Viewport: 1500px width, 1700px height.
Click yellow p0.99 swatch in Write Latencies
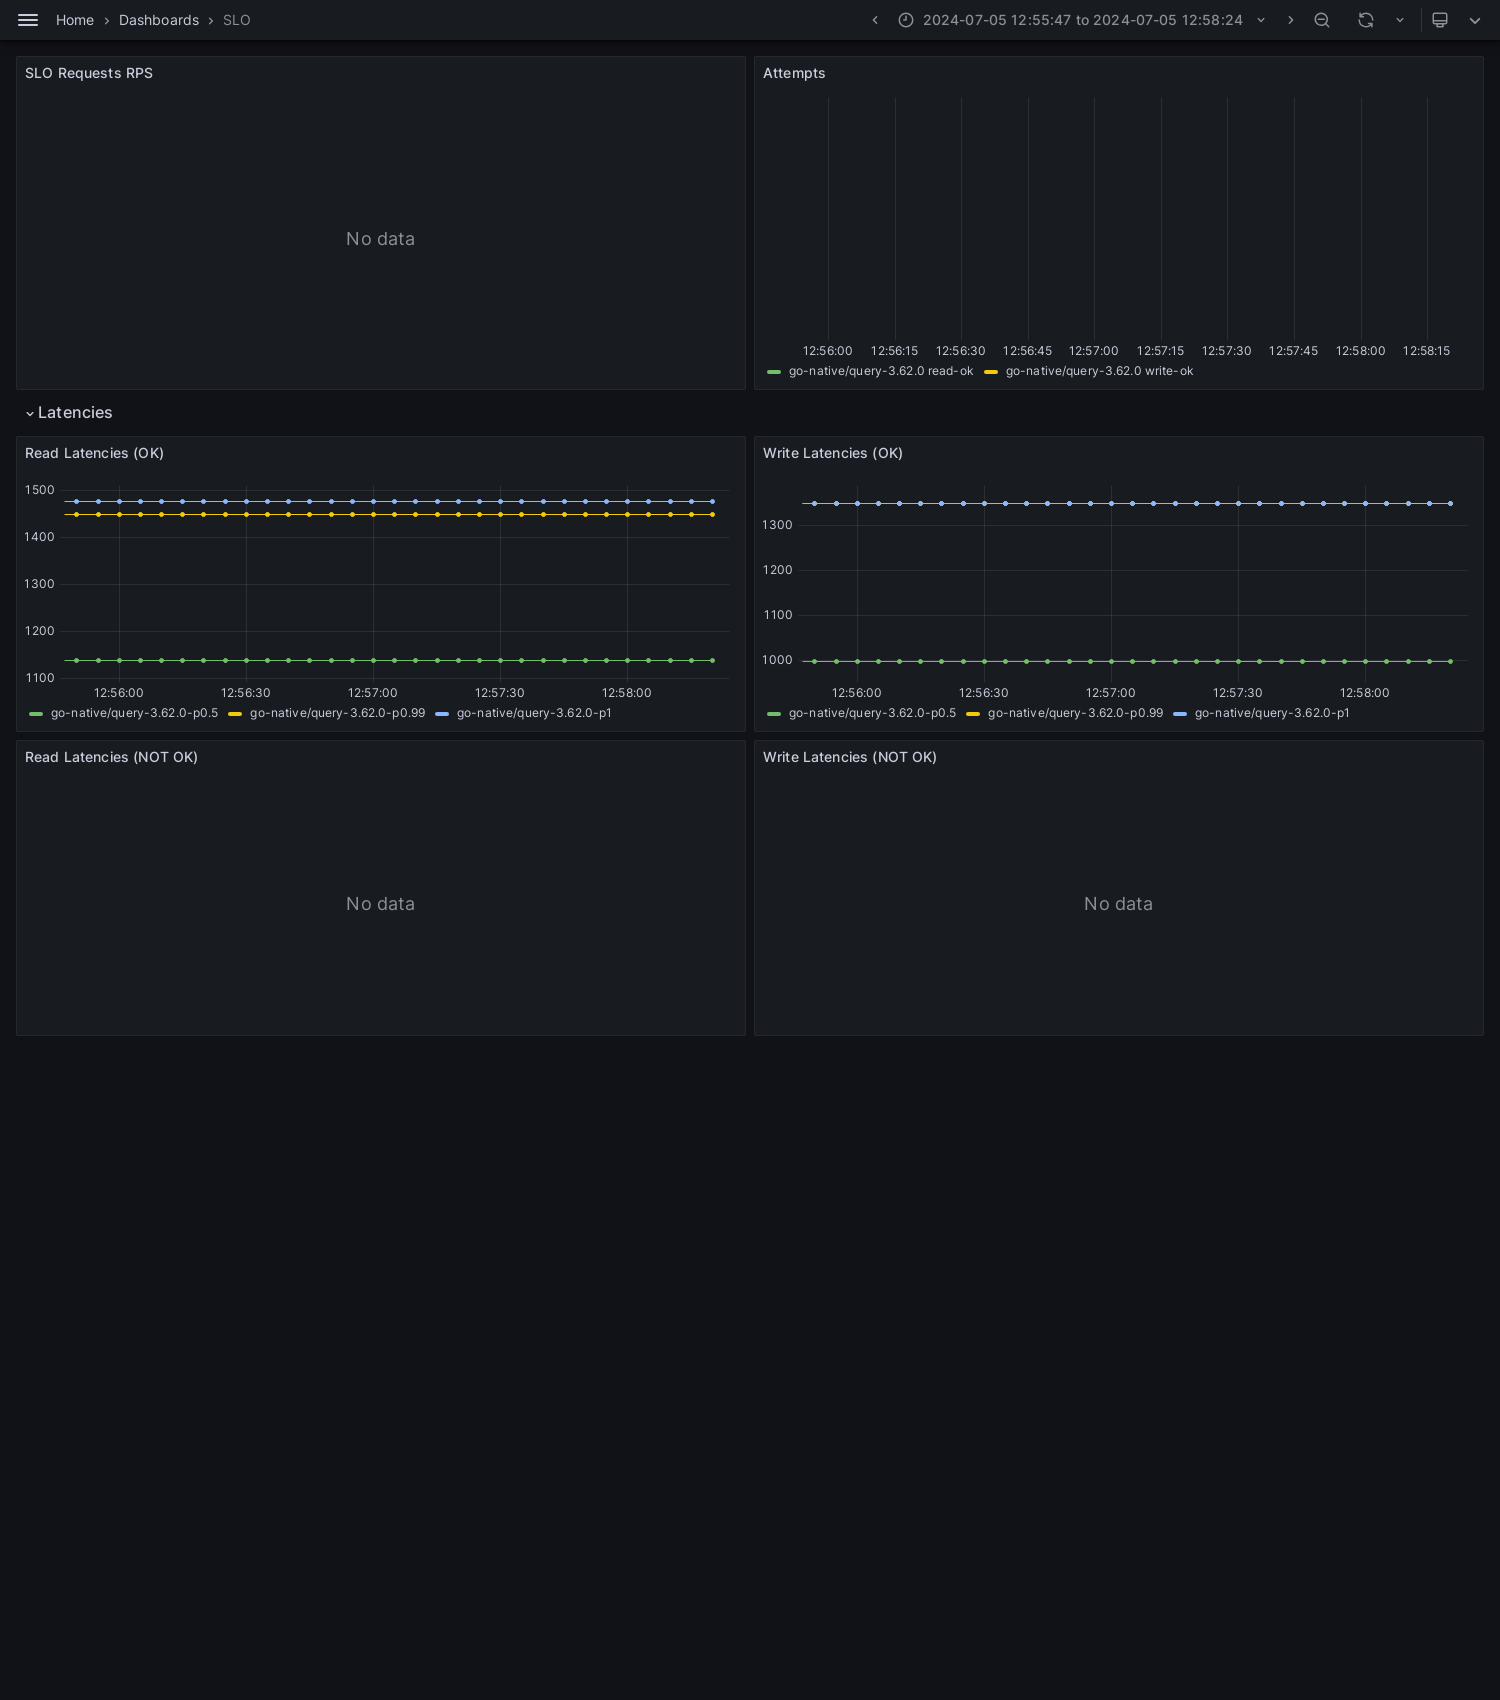pos(973,714)
